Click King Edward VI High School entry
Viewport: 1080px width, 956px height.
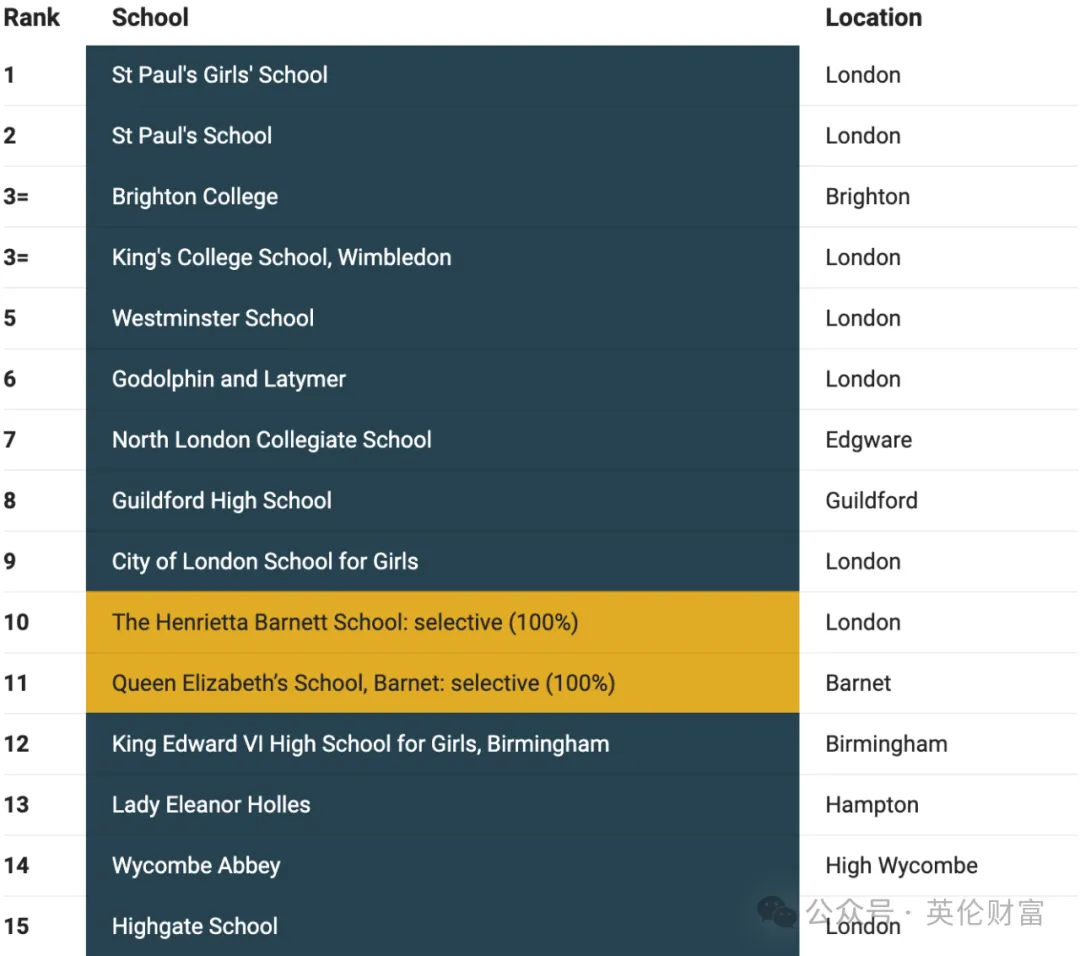[361, 744]
